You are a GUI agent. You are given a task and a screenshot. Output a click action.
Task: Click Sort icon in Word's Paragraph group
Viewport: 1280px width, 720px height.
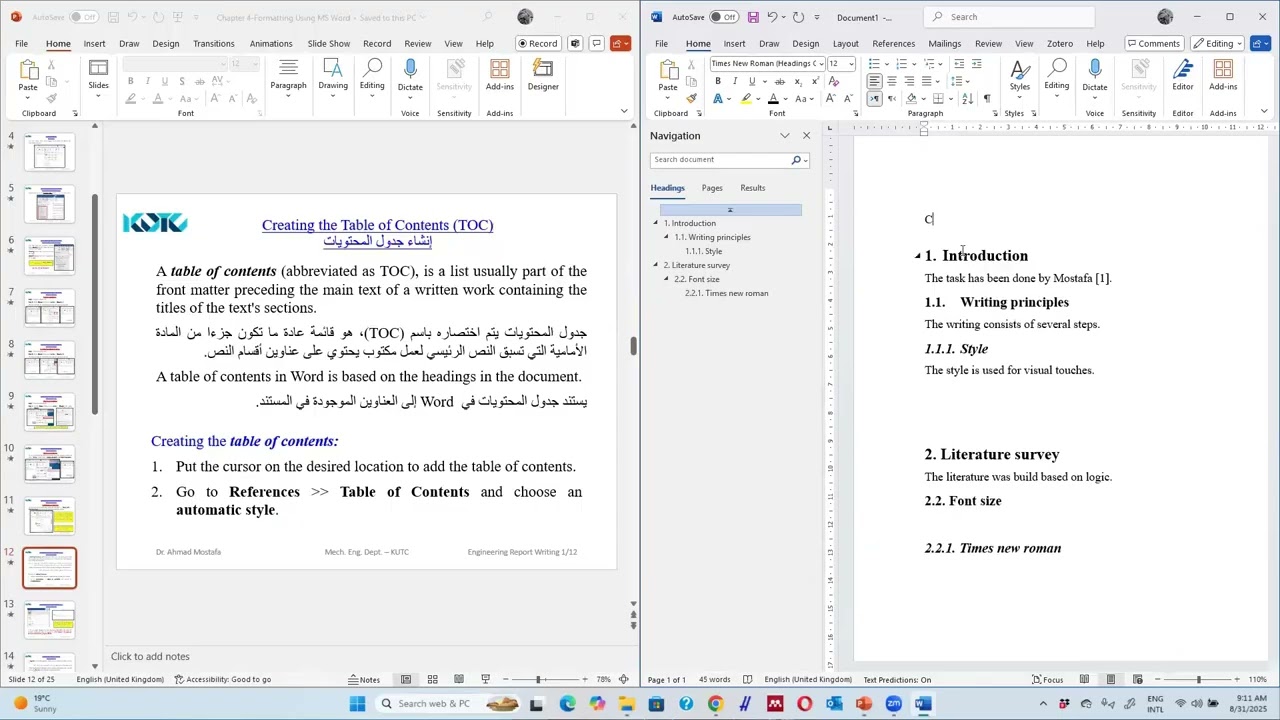[x=967, y=99]
